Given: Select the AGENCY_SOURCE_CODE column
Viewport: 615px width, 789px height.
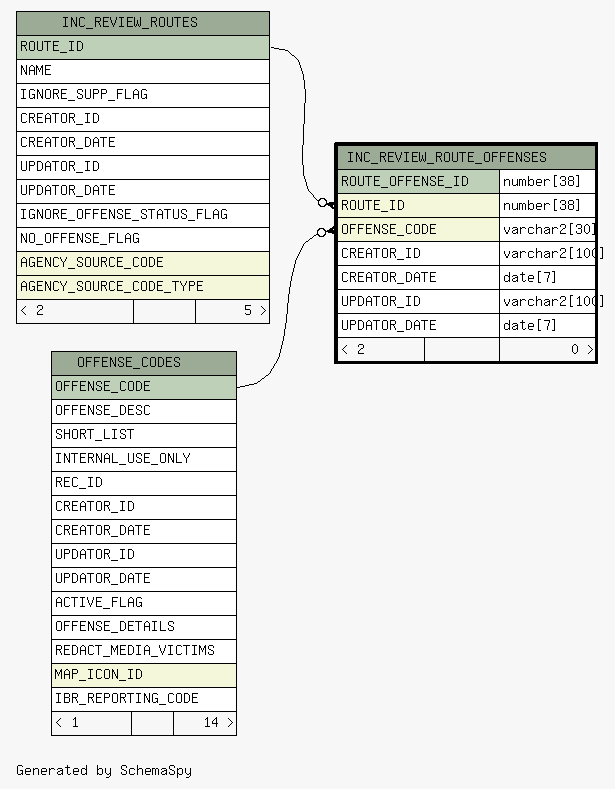Looking at the screenshot, I should click(x=143, y=263).
